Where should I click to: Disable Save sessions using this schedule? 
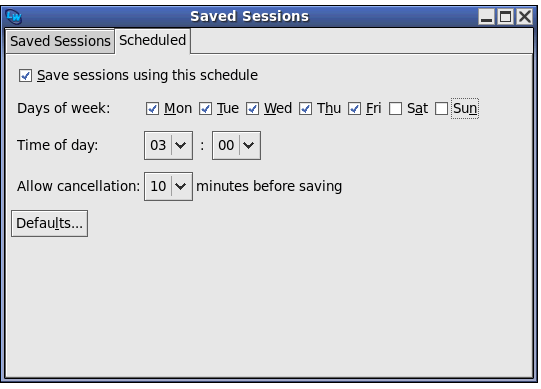pos(26,76)
